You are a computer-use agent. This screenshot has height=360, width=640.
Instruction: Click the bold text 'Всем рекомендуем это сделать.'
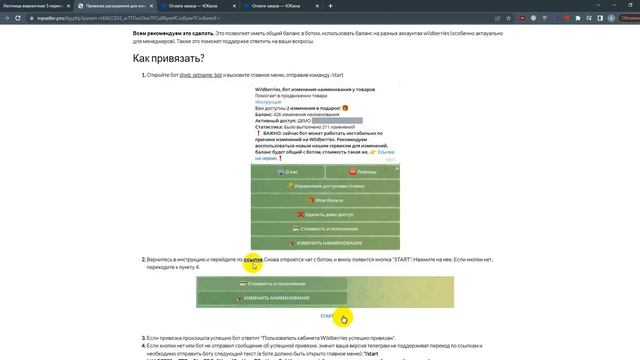pos(173,33)
